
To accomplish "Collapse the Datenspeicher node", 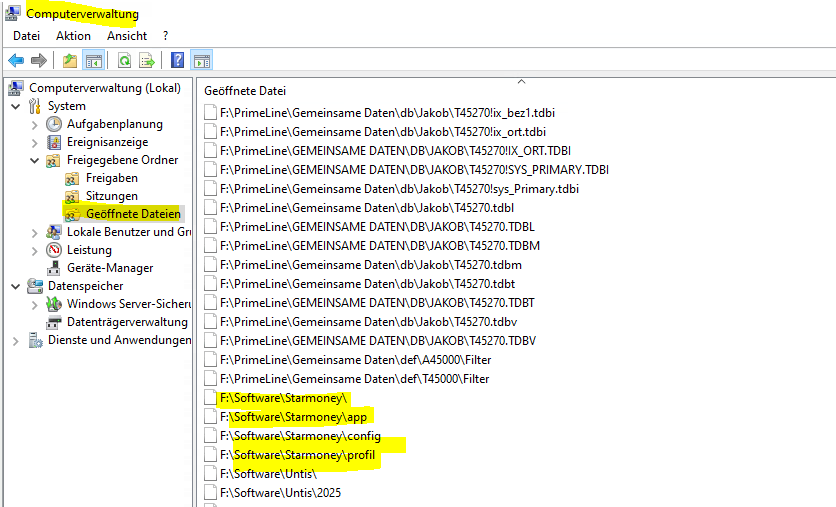I will [16, 287].
